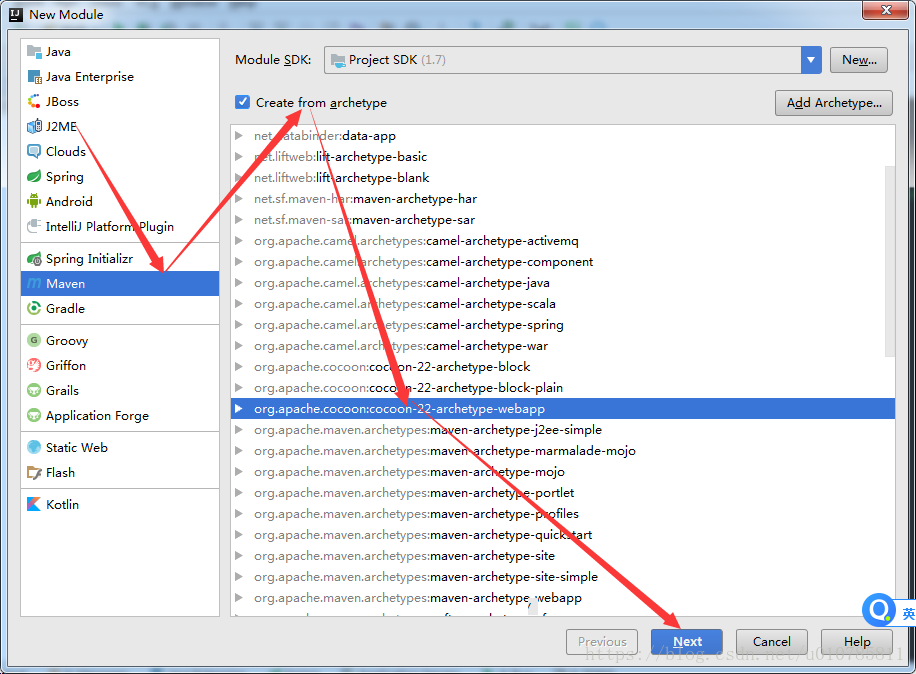Open the Module SDK dropdown

tap(811, 60)
